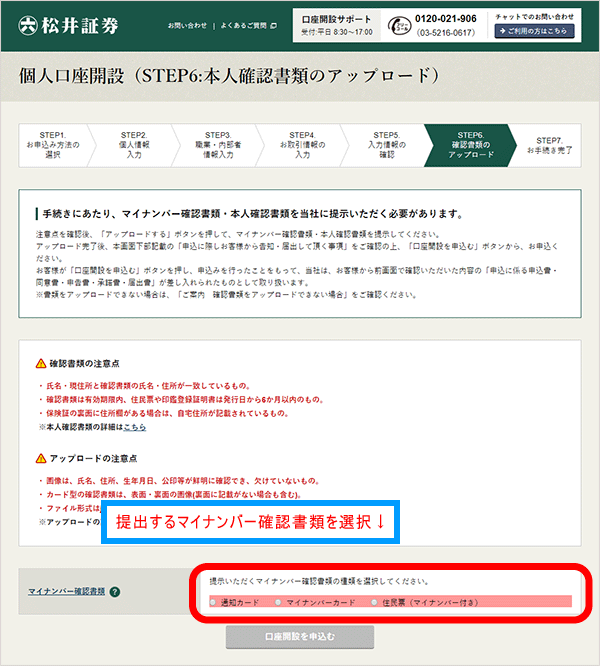Select STEP3 職業・内部者情報入力 step
Viewport: 600px width, 666px height.
(x=218, y=145)
